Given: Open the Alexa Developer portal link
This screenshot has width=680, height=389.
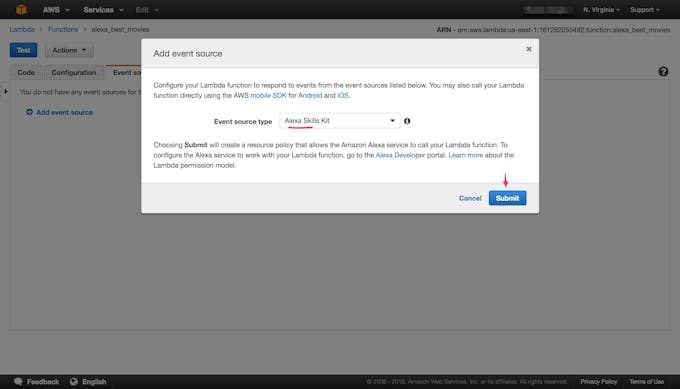Looking at the screenshot, I should click(x=400, y=155).
